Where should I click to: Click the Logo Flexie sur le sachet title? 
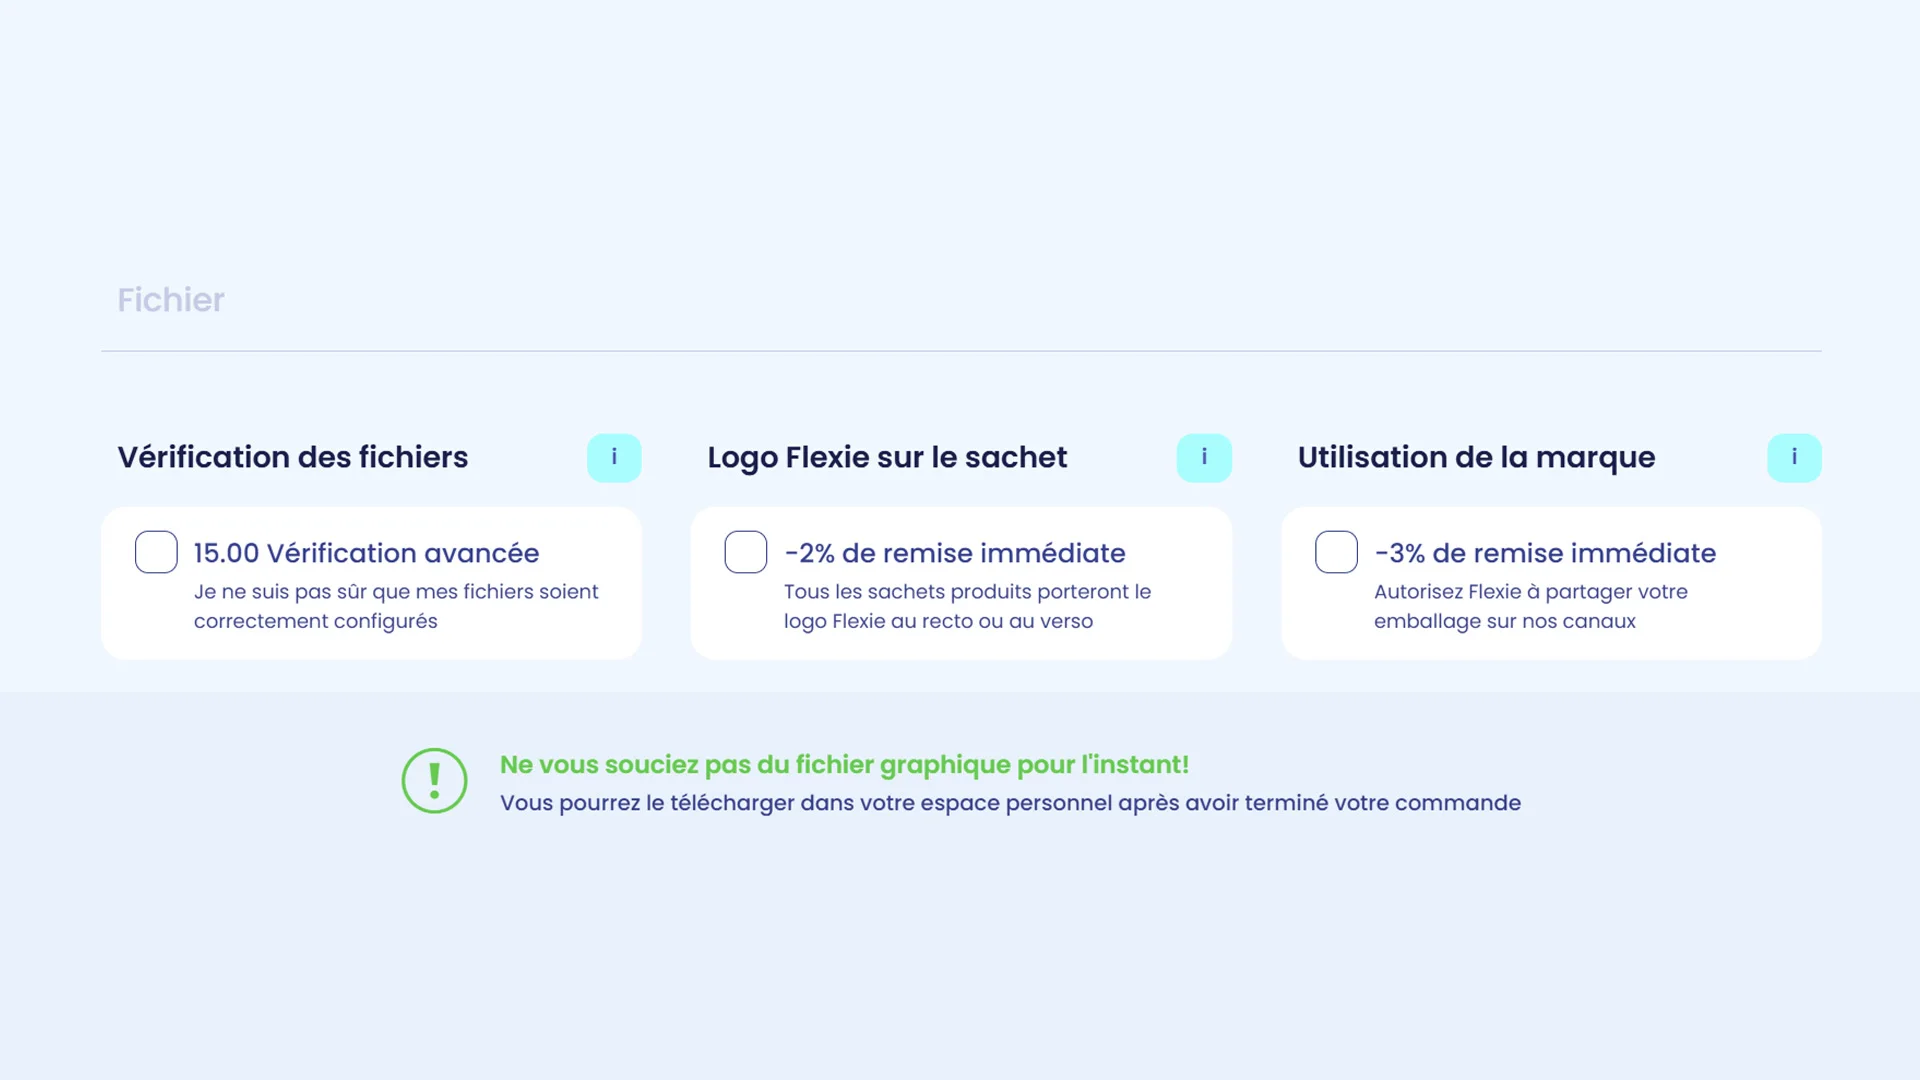(x=887, y=457)
